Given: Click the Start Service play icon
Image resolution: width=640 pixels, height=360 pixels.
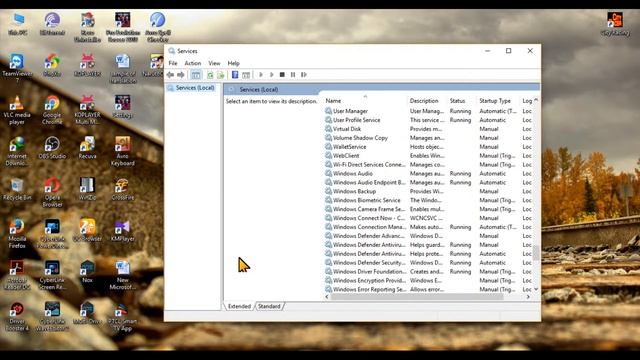Looking at the screenshot, I should coord(261,75).
